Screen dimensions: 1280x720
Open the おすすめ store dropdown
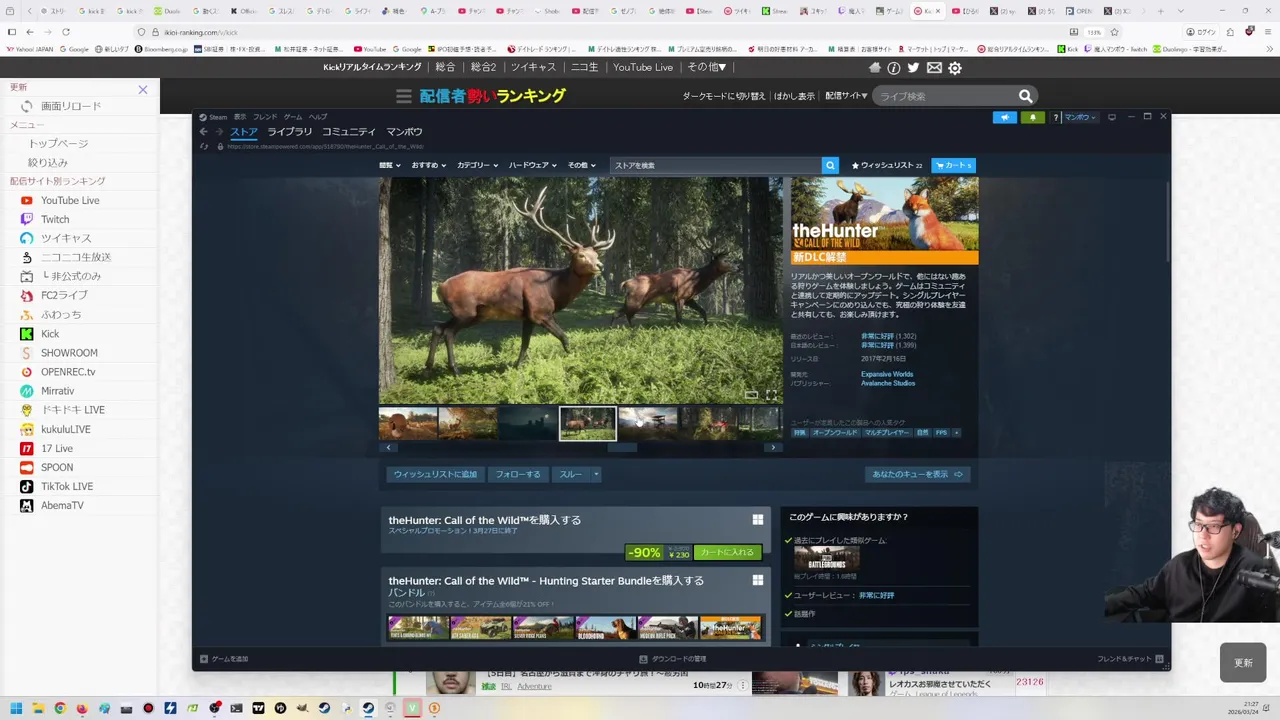coord(428,165)
